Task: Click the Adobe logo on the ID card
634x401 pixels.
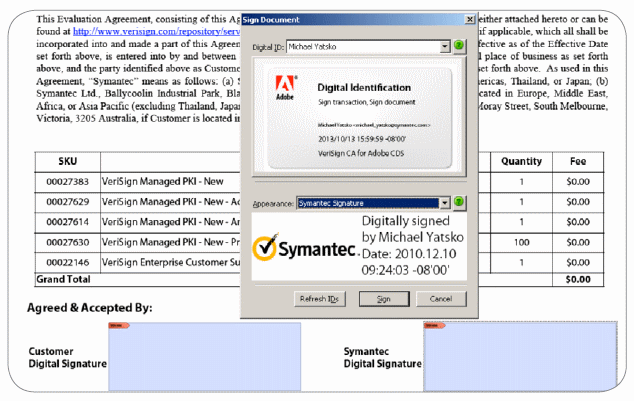Action: click(285, 87)
